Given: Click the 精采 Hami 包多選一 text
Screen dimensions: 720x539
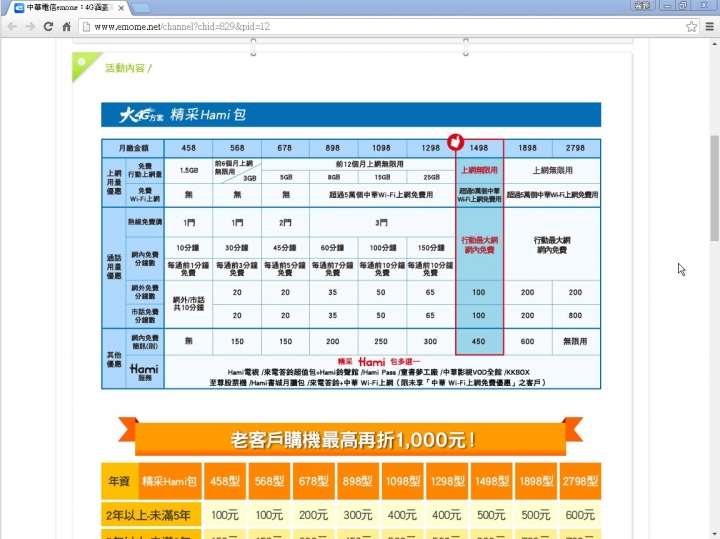Looking at the screenshot, I should click(379, 362).
